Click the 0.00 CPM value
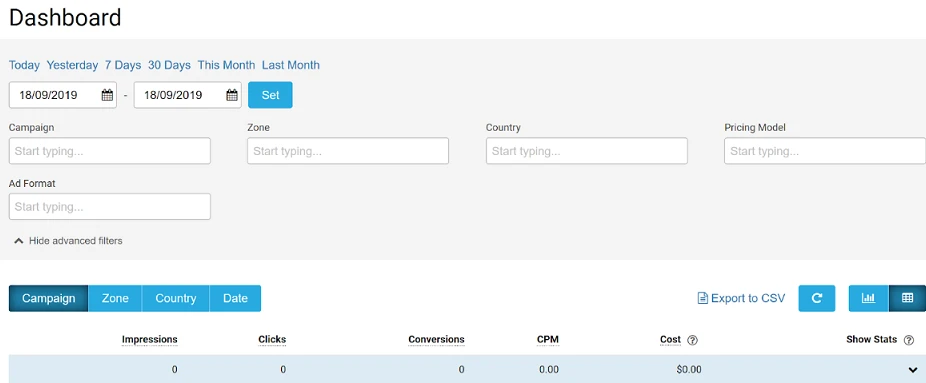This screenshot has width=926, height=383. [x=549, y=370]
